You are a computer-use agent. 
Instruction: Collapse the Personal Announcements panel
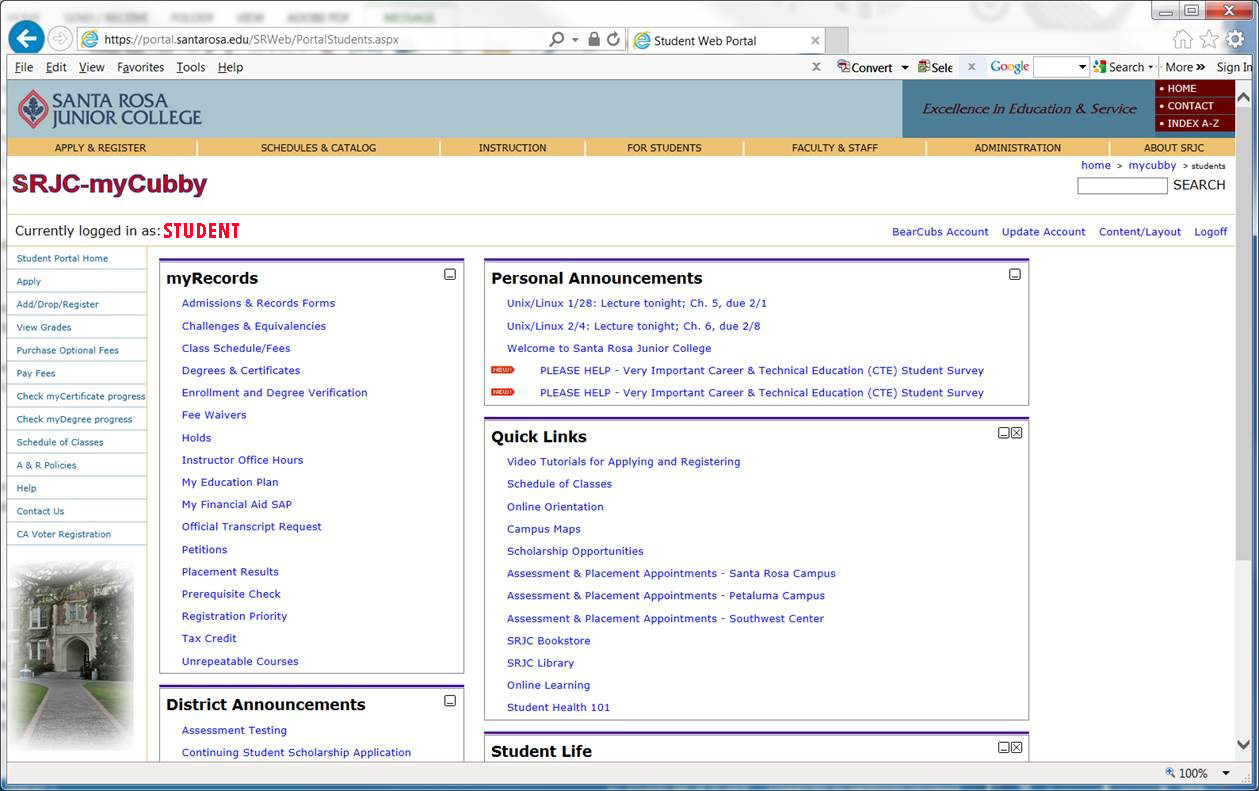[1015, 274]
